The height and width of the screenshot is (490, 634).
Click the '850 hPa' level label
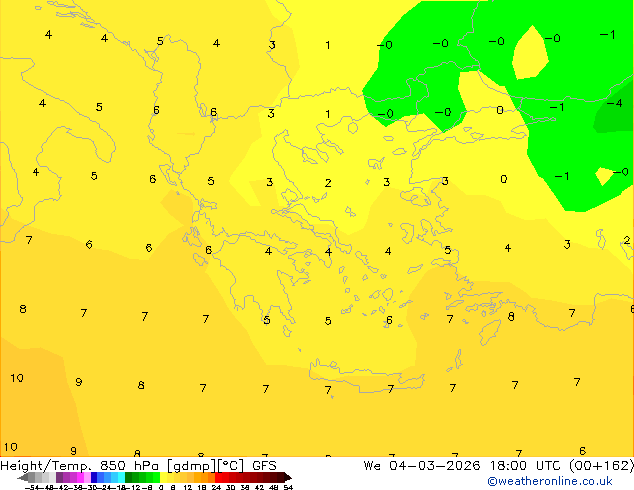coord(129,466)
